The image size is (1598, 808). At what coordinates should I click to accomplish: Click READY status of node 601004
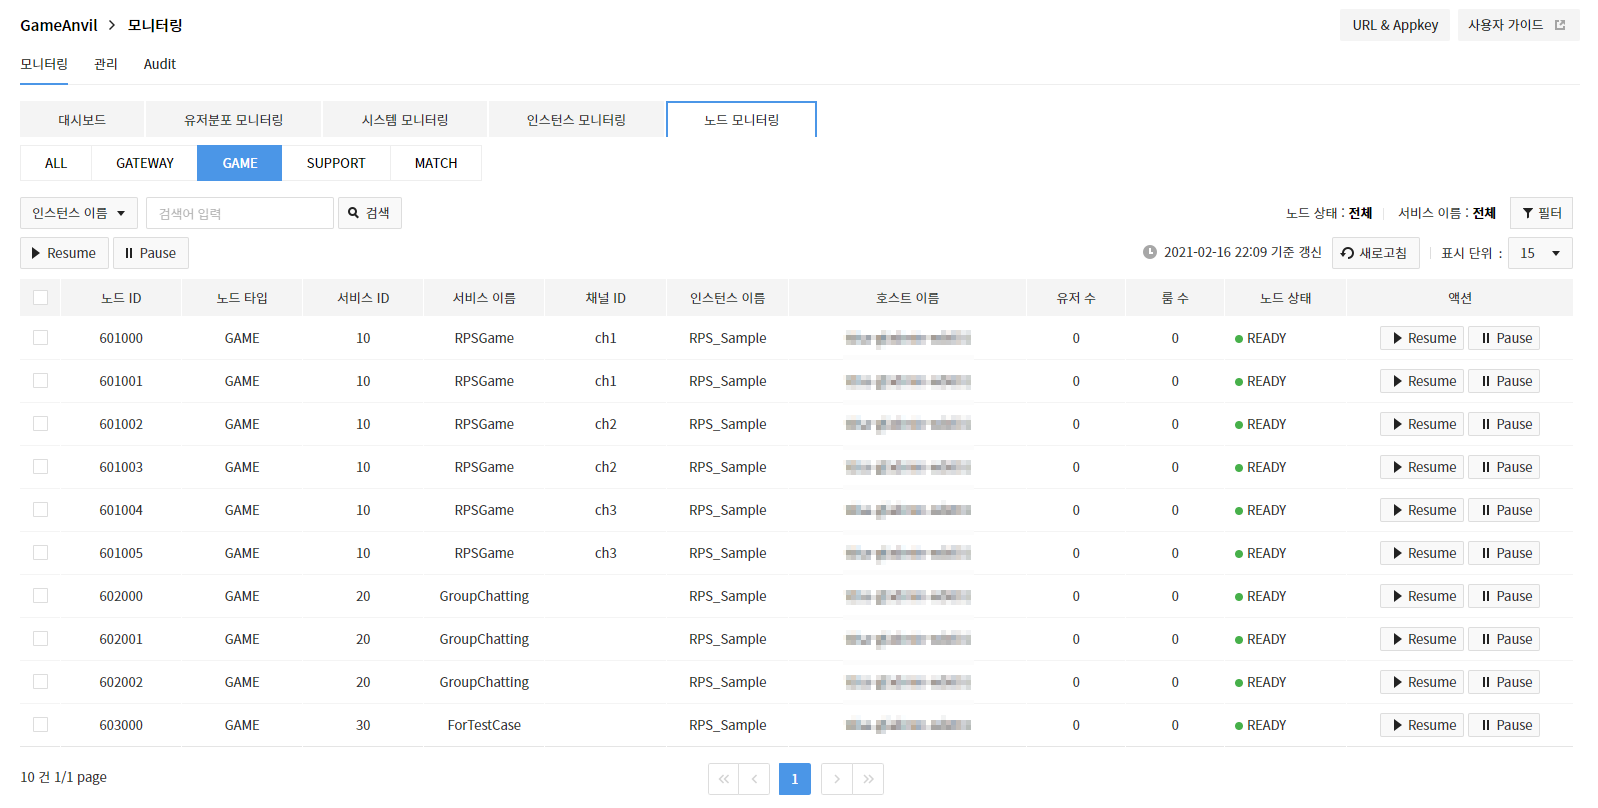pyautogui.click(x=1261, y=510)
